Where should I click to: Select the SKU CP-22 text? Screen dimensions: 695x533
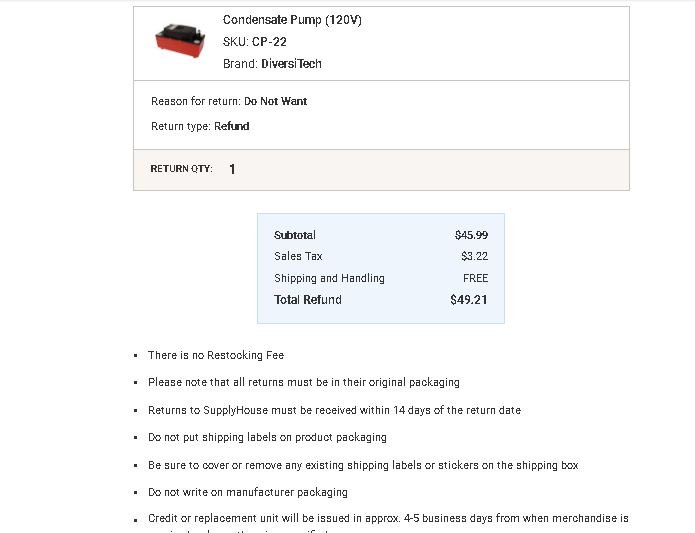[255, 42]
